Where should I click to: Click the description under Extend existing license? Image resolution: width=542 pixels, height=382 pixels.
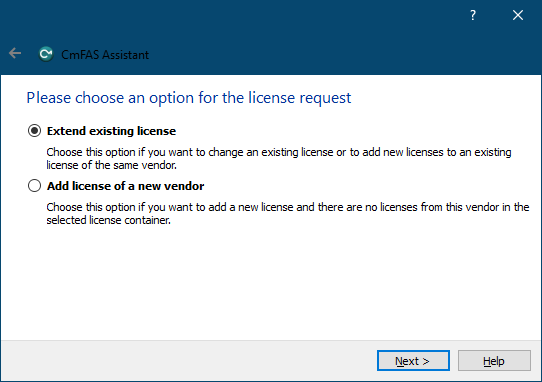coord(279,159)
